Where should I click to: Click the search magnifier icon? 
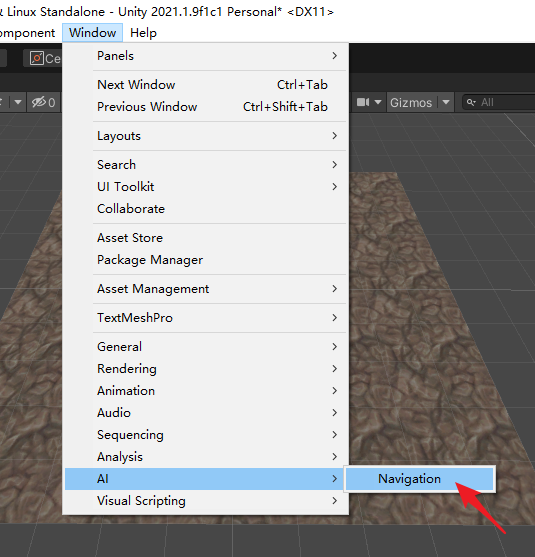tap(471, 103)
